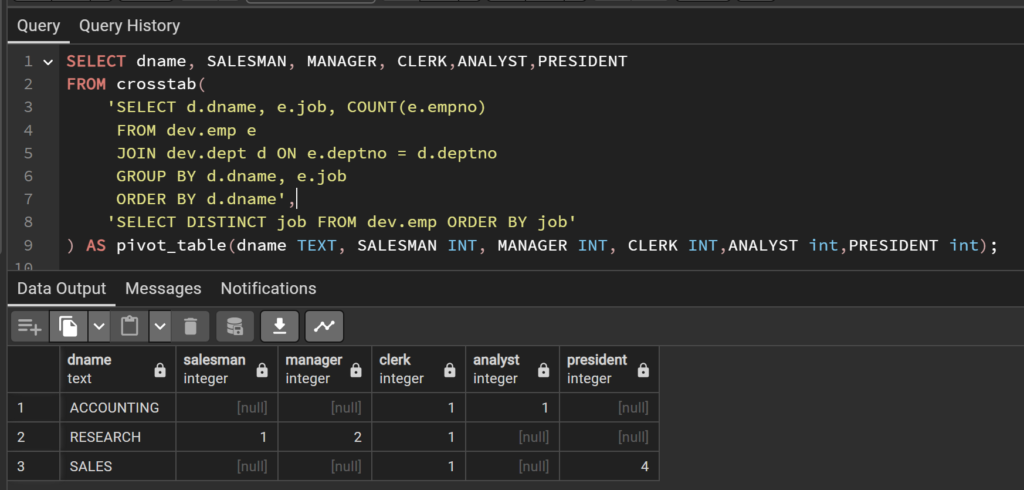Select the Data Output tab
This screenshot has width=1024, height=490.
tap(61, 289)
